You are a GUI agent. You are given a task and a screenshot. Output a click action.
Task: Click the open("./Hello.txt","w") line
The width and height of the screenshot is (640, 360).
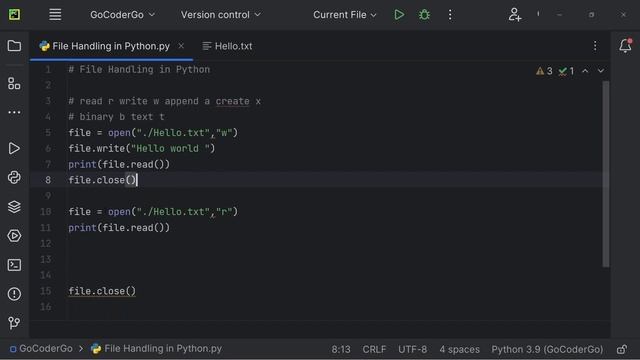(153, 133)
